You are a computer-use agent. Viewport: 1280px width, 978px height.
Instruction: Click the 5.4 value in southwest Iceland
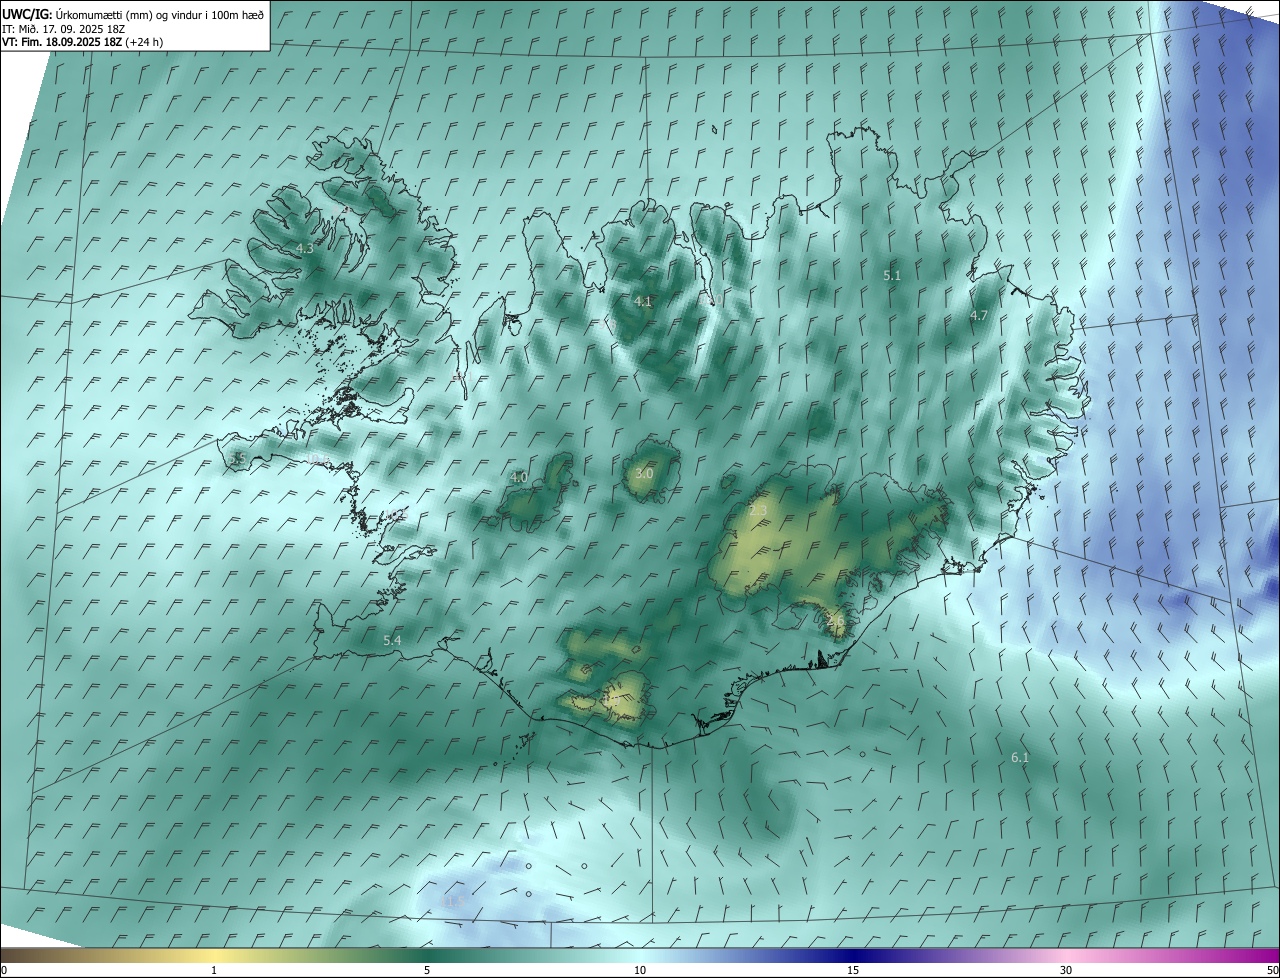point(392,640)
